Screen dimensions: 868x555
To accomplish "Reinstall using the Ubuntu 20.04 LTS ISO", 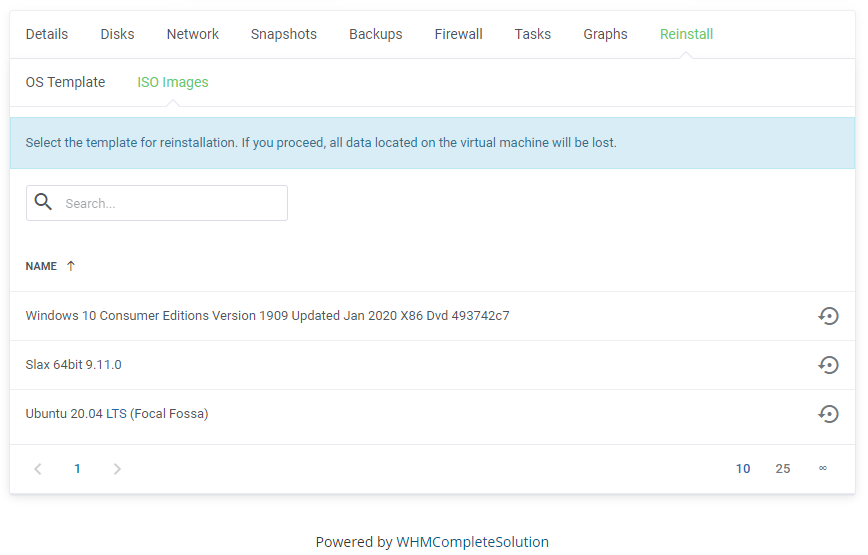I will coord(828,414).
